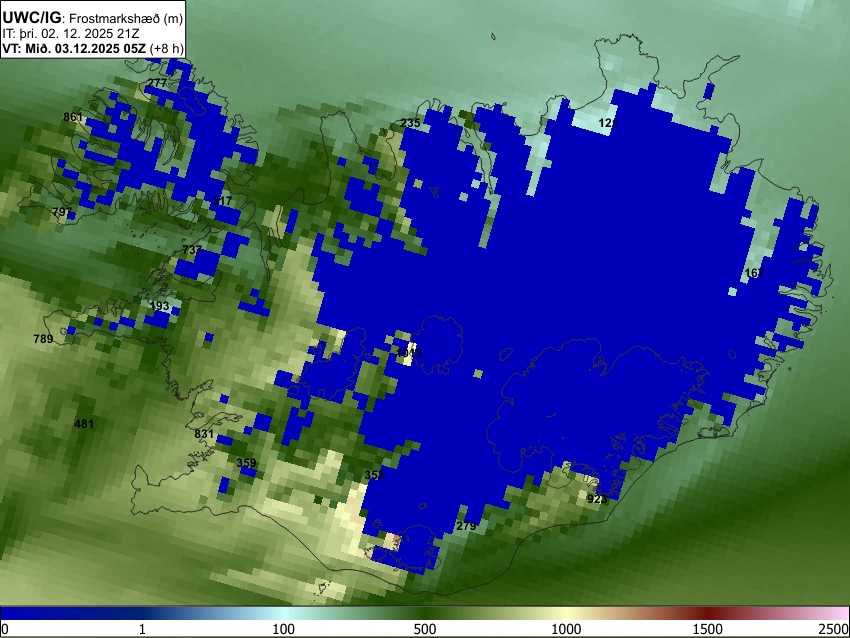Click the map value 167 in the east
Screen dimensions: 850x638
[x=754, y=273]
